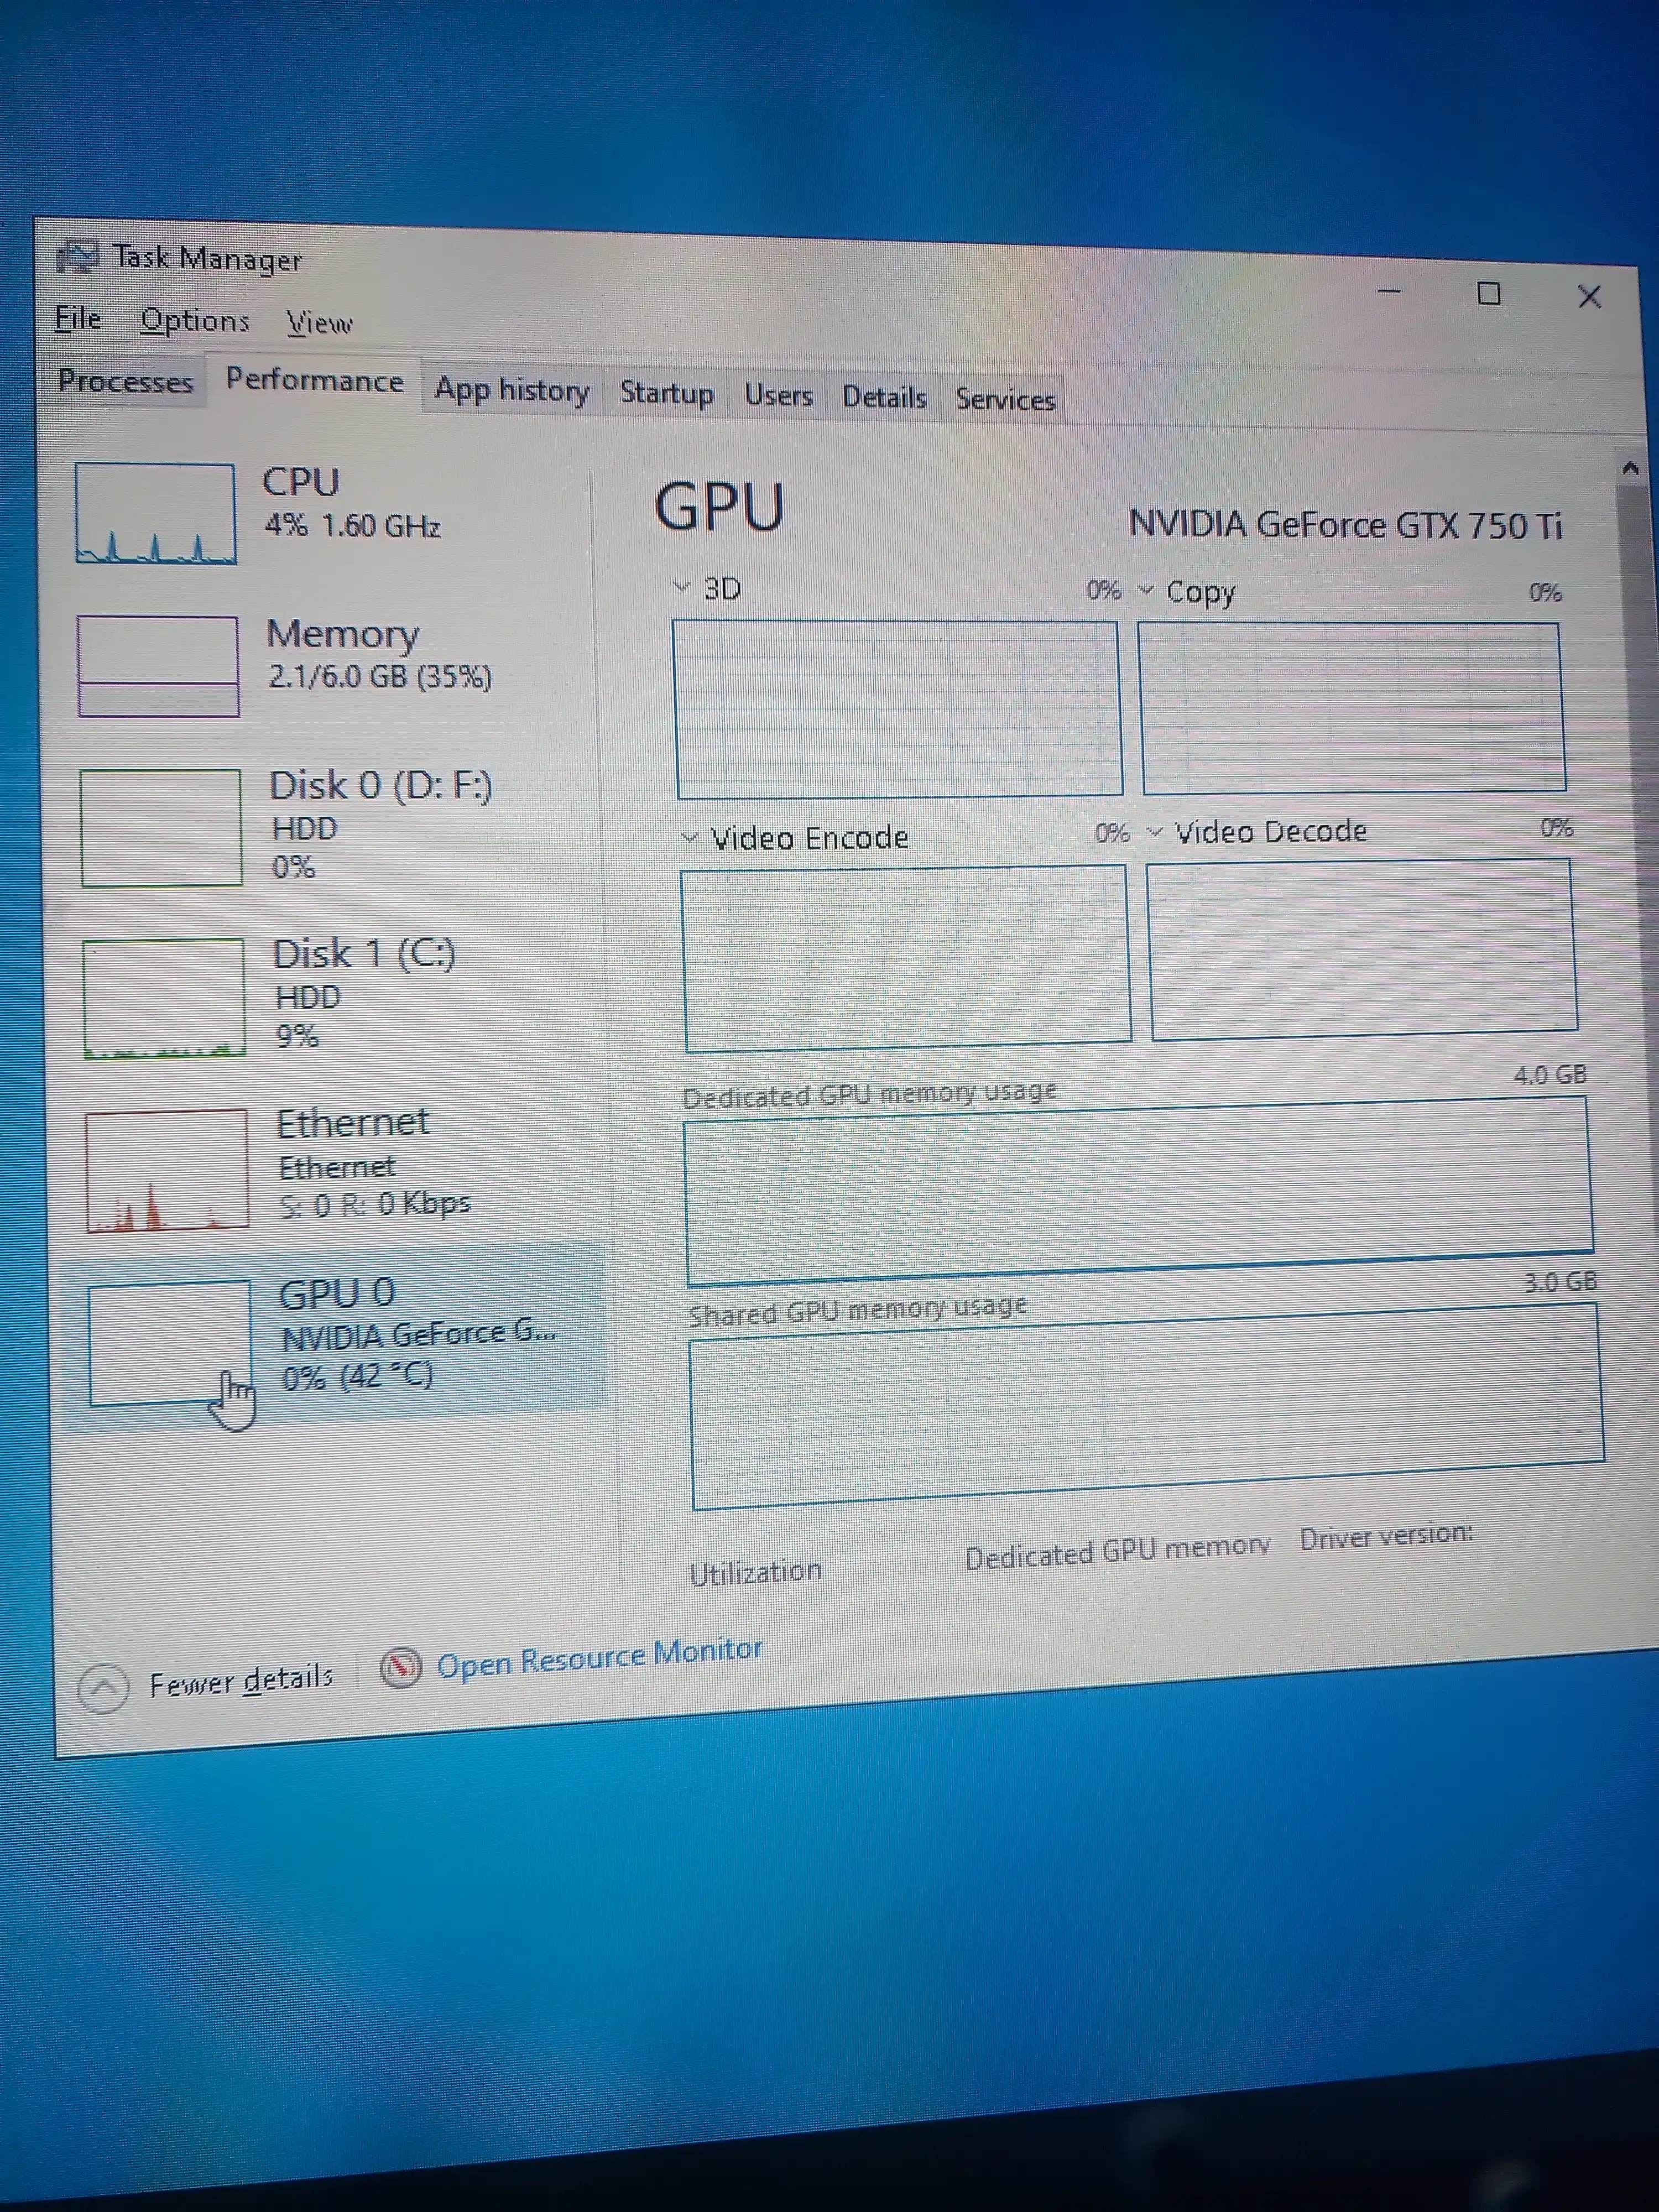Click the Resource Monitor icon
Image resolution: width=1659 pixels, height=2212 pixels.
pos(401,1669)
